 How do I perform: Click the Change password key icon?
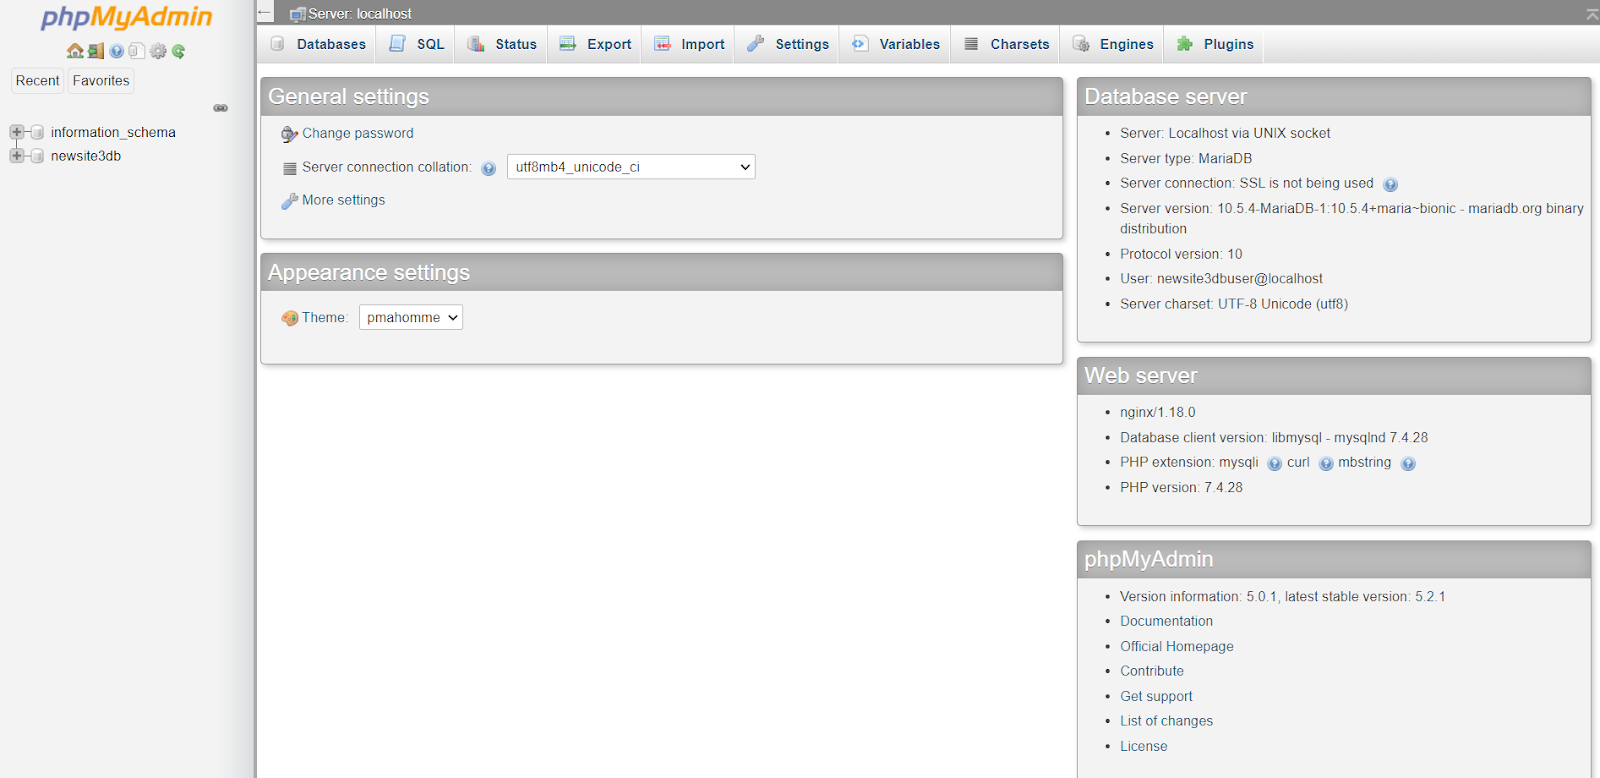(290, 134)
